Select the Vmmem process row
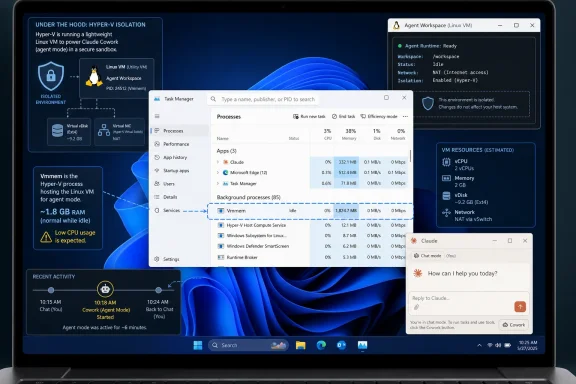Image resolution: width=576 pixels, height=384 pixels. click(x=310, y=211)
